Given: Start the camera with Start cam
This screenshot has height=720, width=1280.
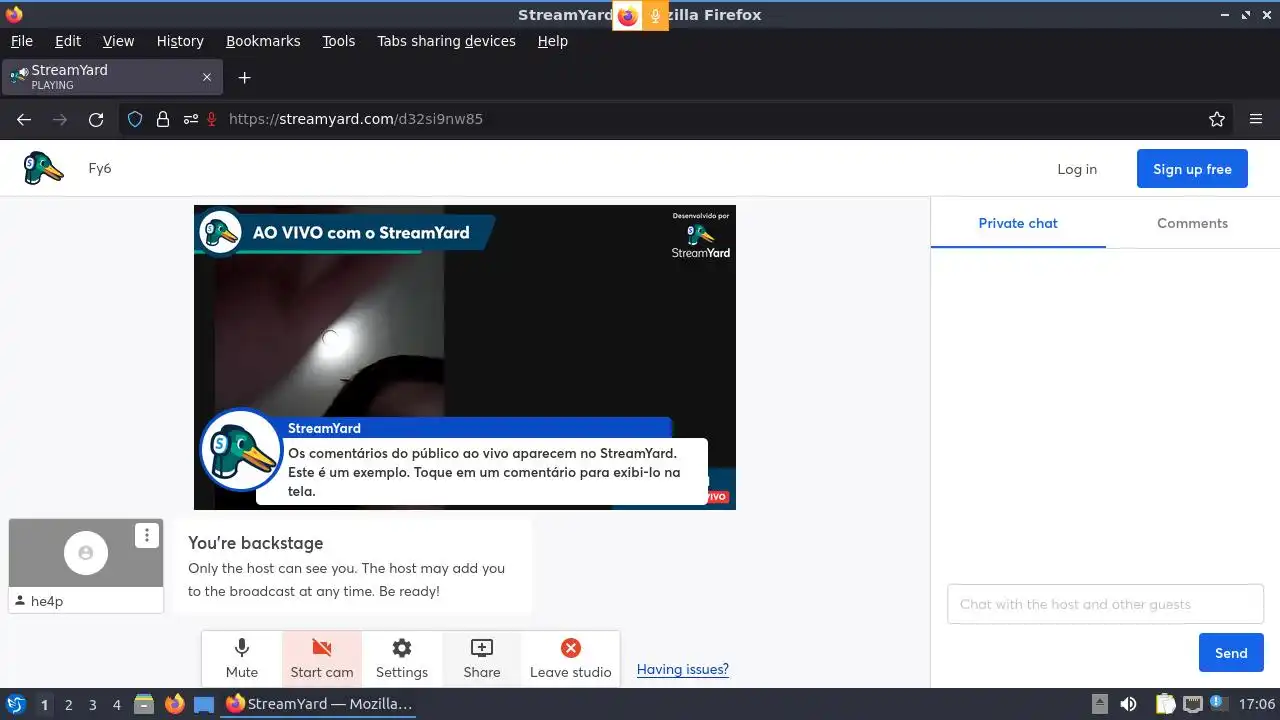Looking at the screenshot, I should [322, 659].
